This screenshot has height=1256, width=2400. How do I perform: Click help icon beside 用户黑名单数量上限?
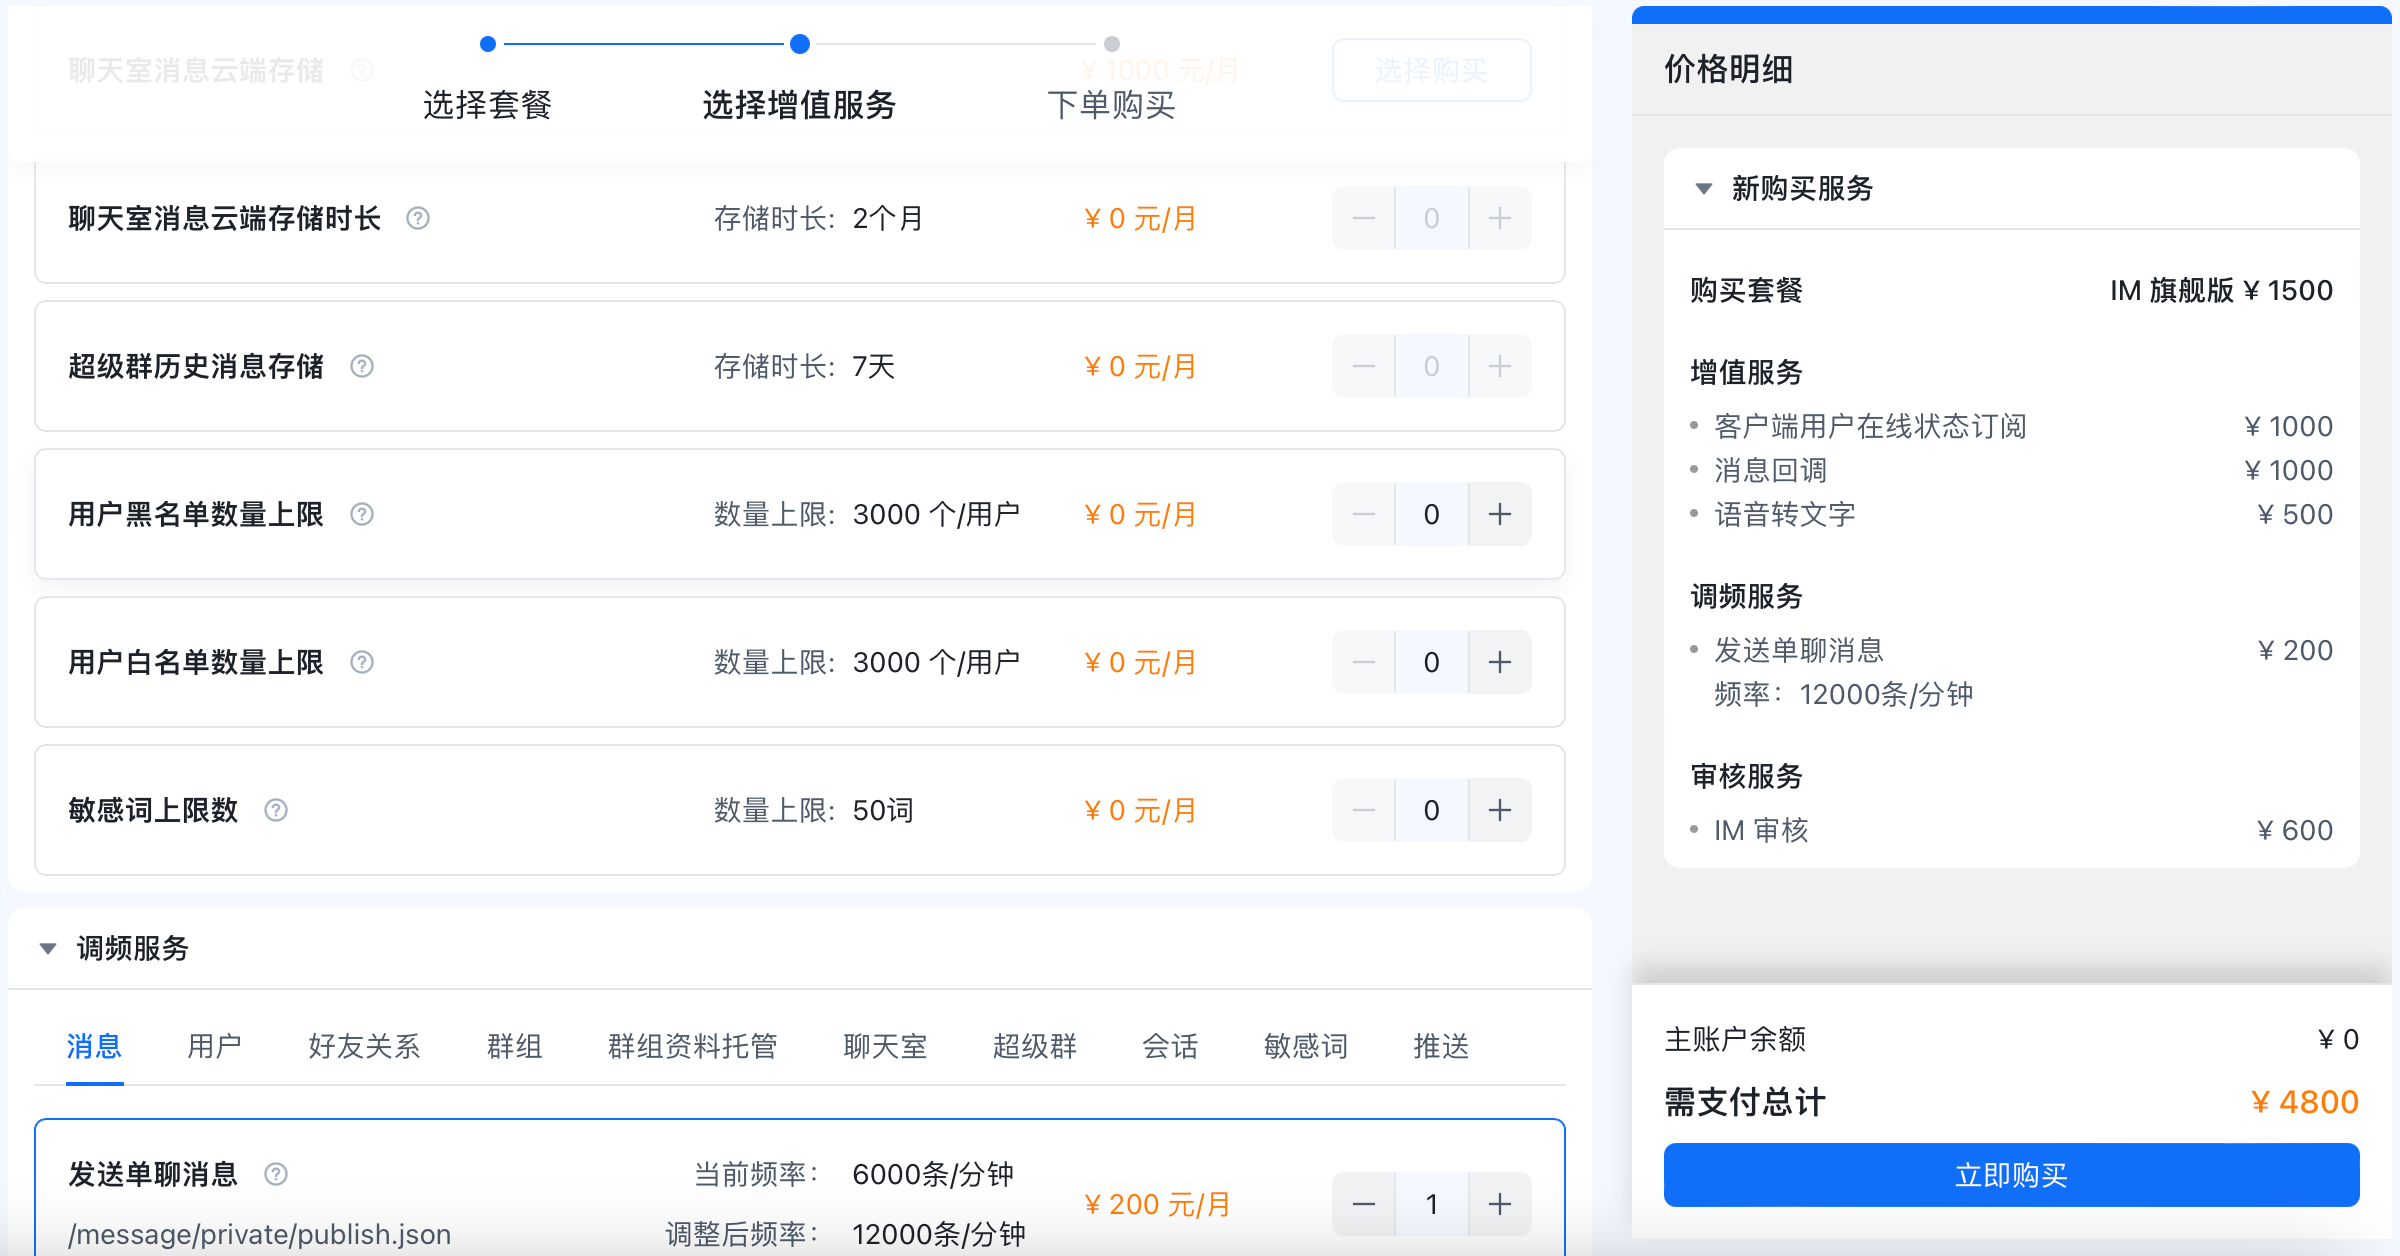[x=362, y=514]
